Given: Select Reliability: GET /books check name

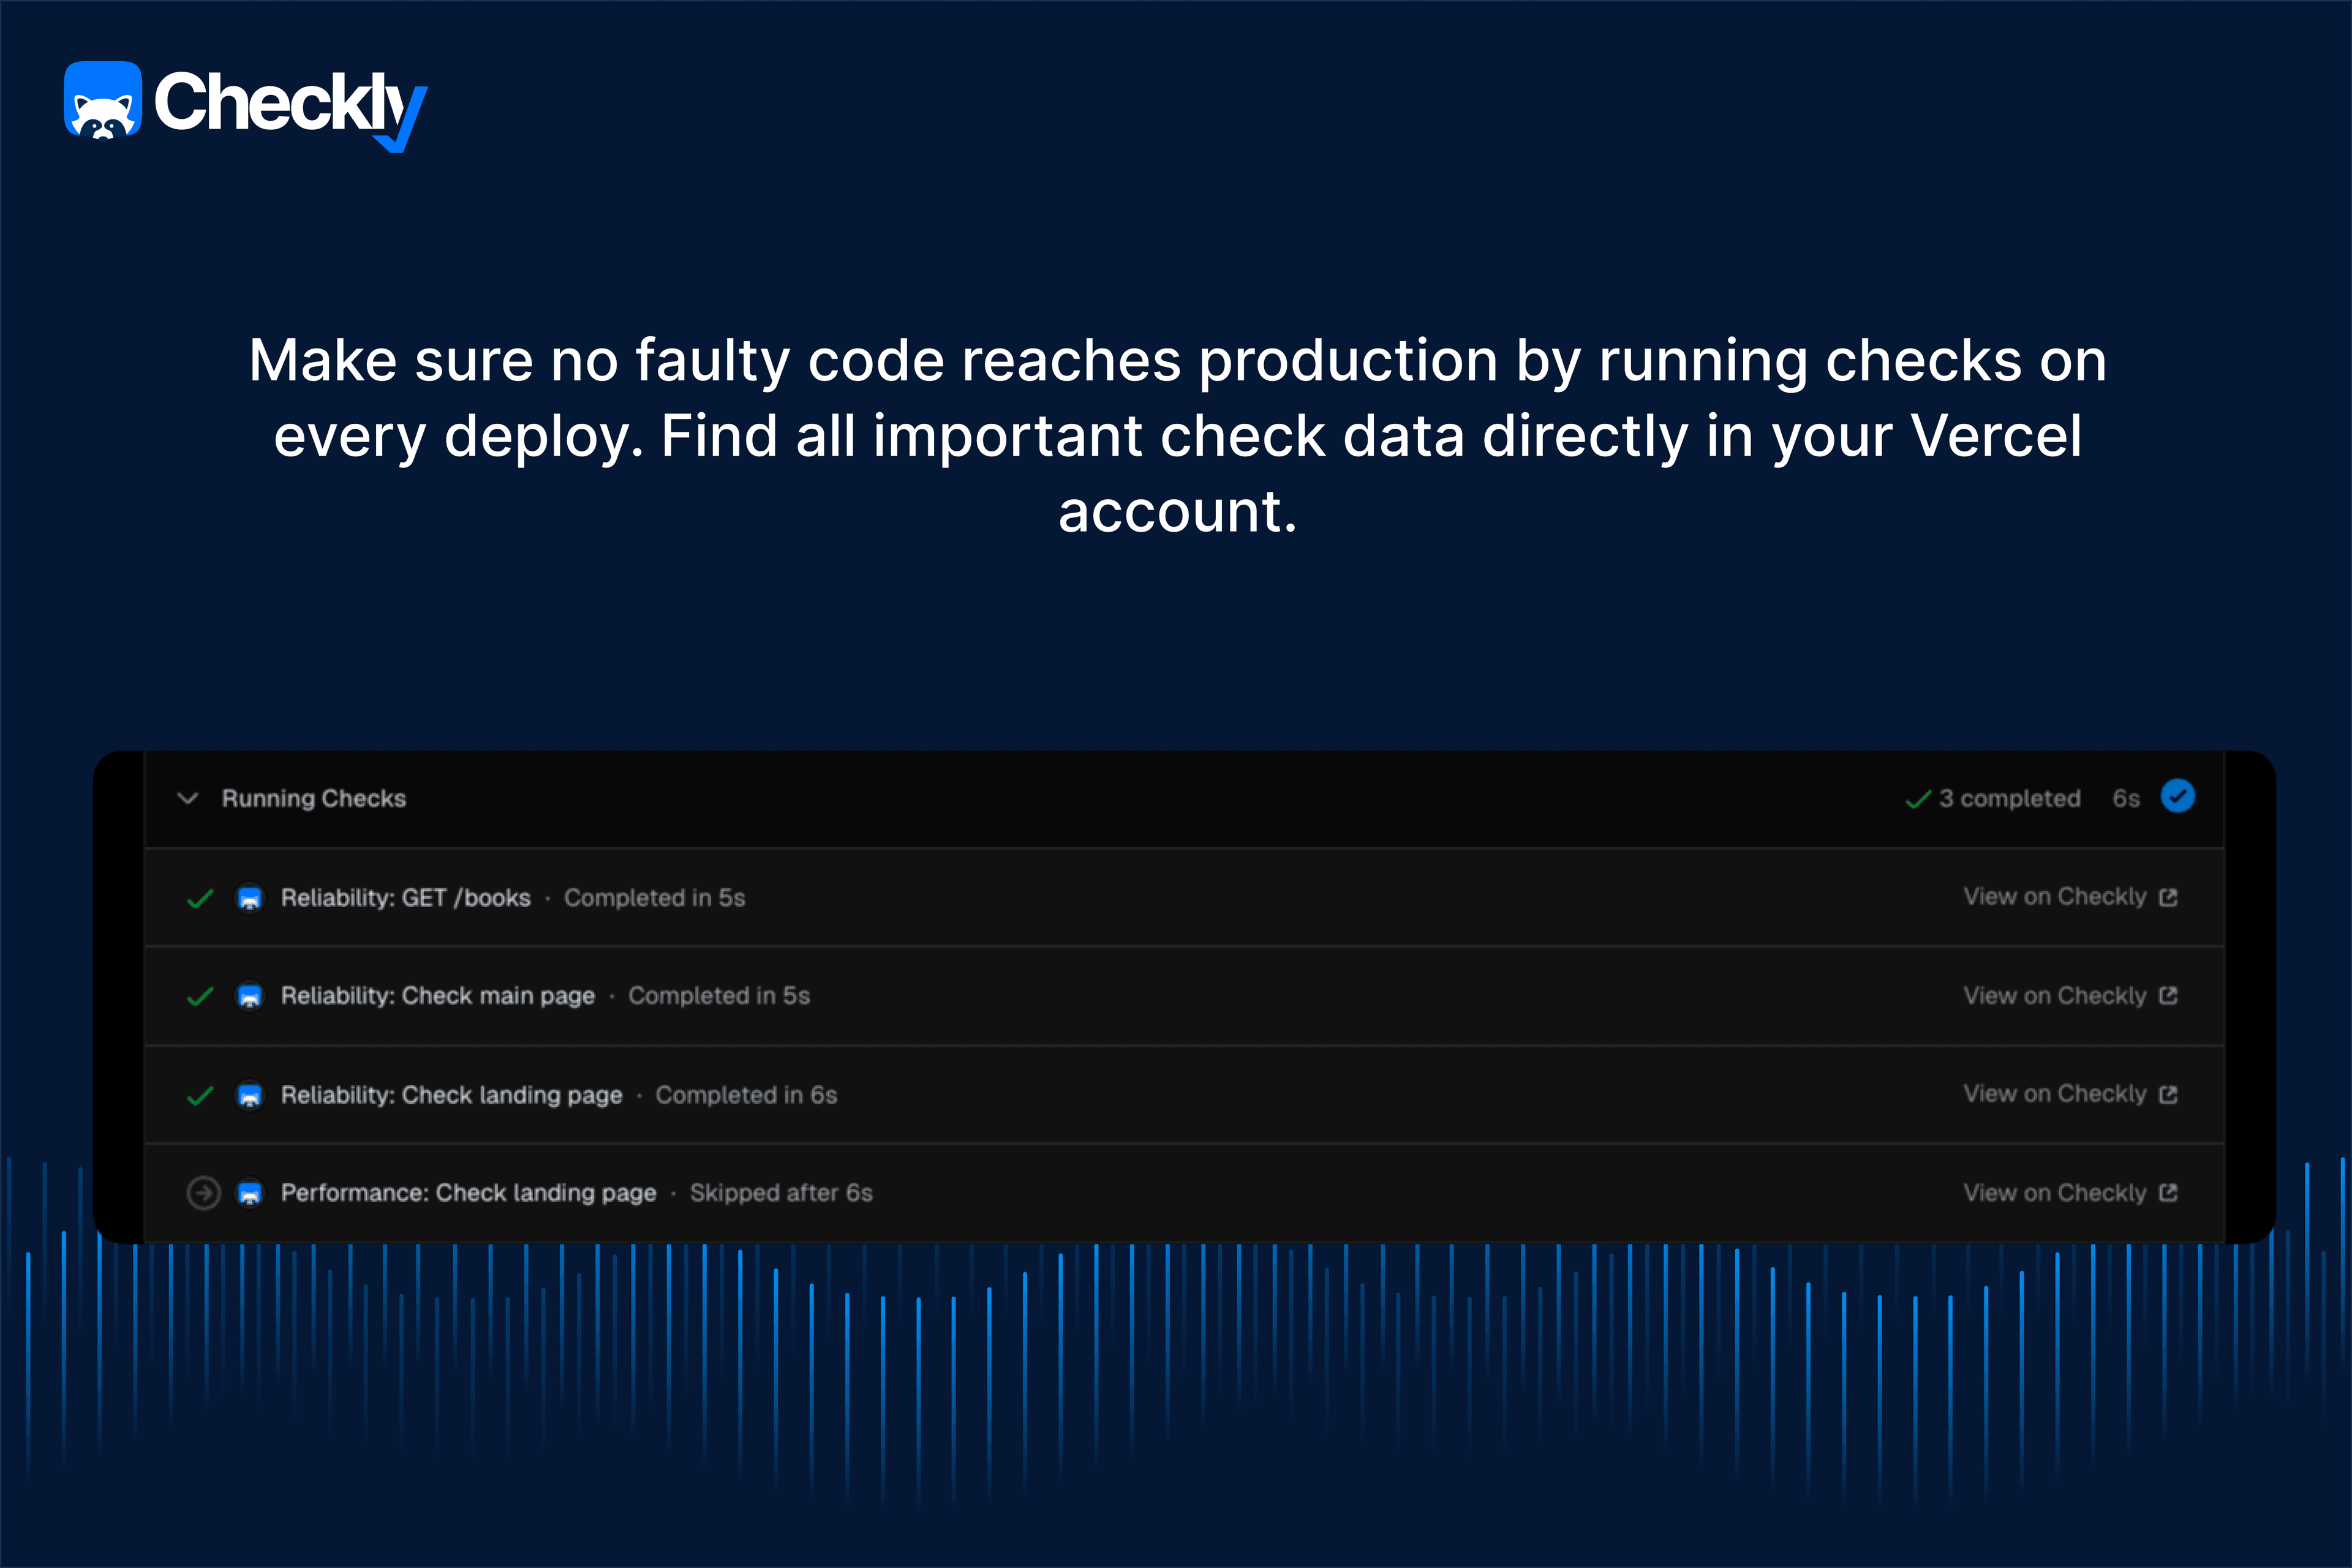Looking at the screenshot, I should click(405, 898).
